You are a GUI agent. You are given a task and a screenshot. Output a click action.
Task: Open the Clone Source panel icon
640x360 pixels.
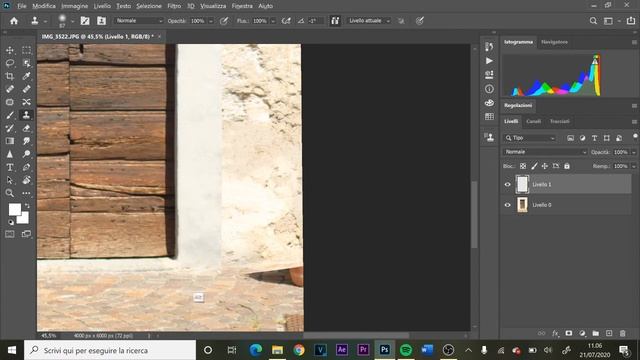click(101, 21)
